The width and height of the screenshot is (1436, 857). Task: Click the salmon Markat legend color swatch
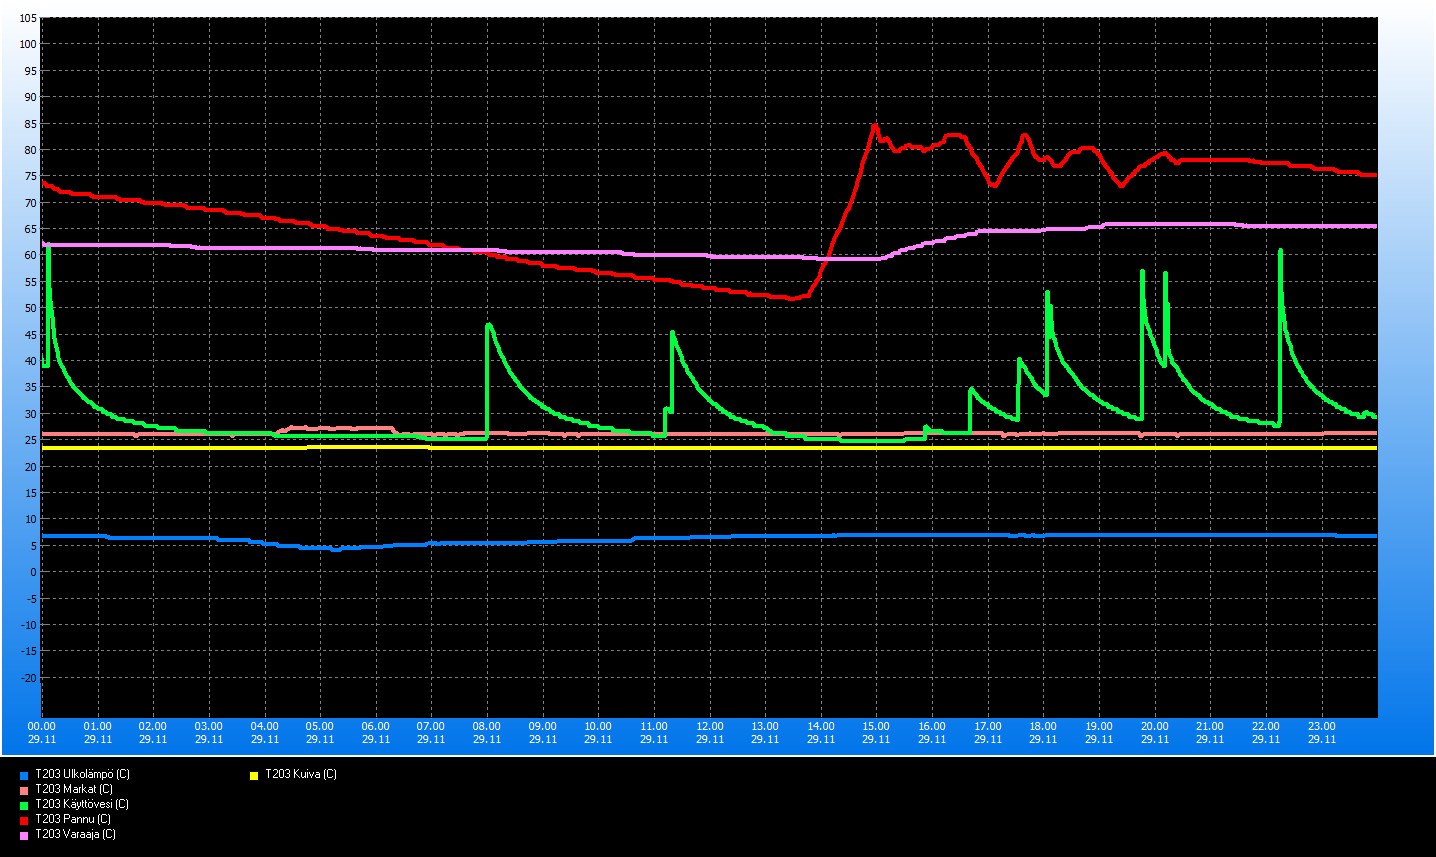coord(24,790)
